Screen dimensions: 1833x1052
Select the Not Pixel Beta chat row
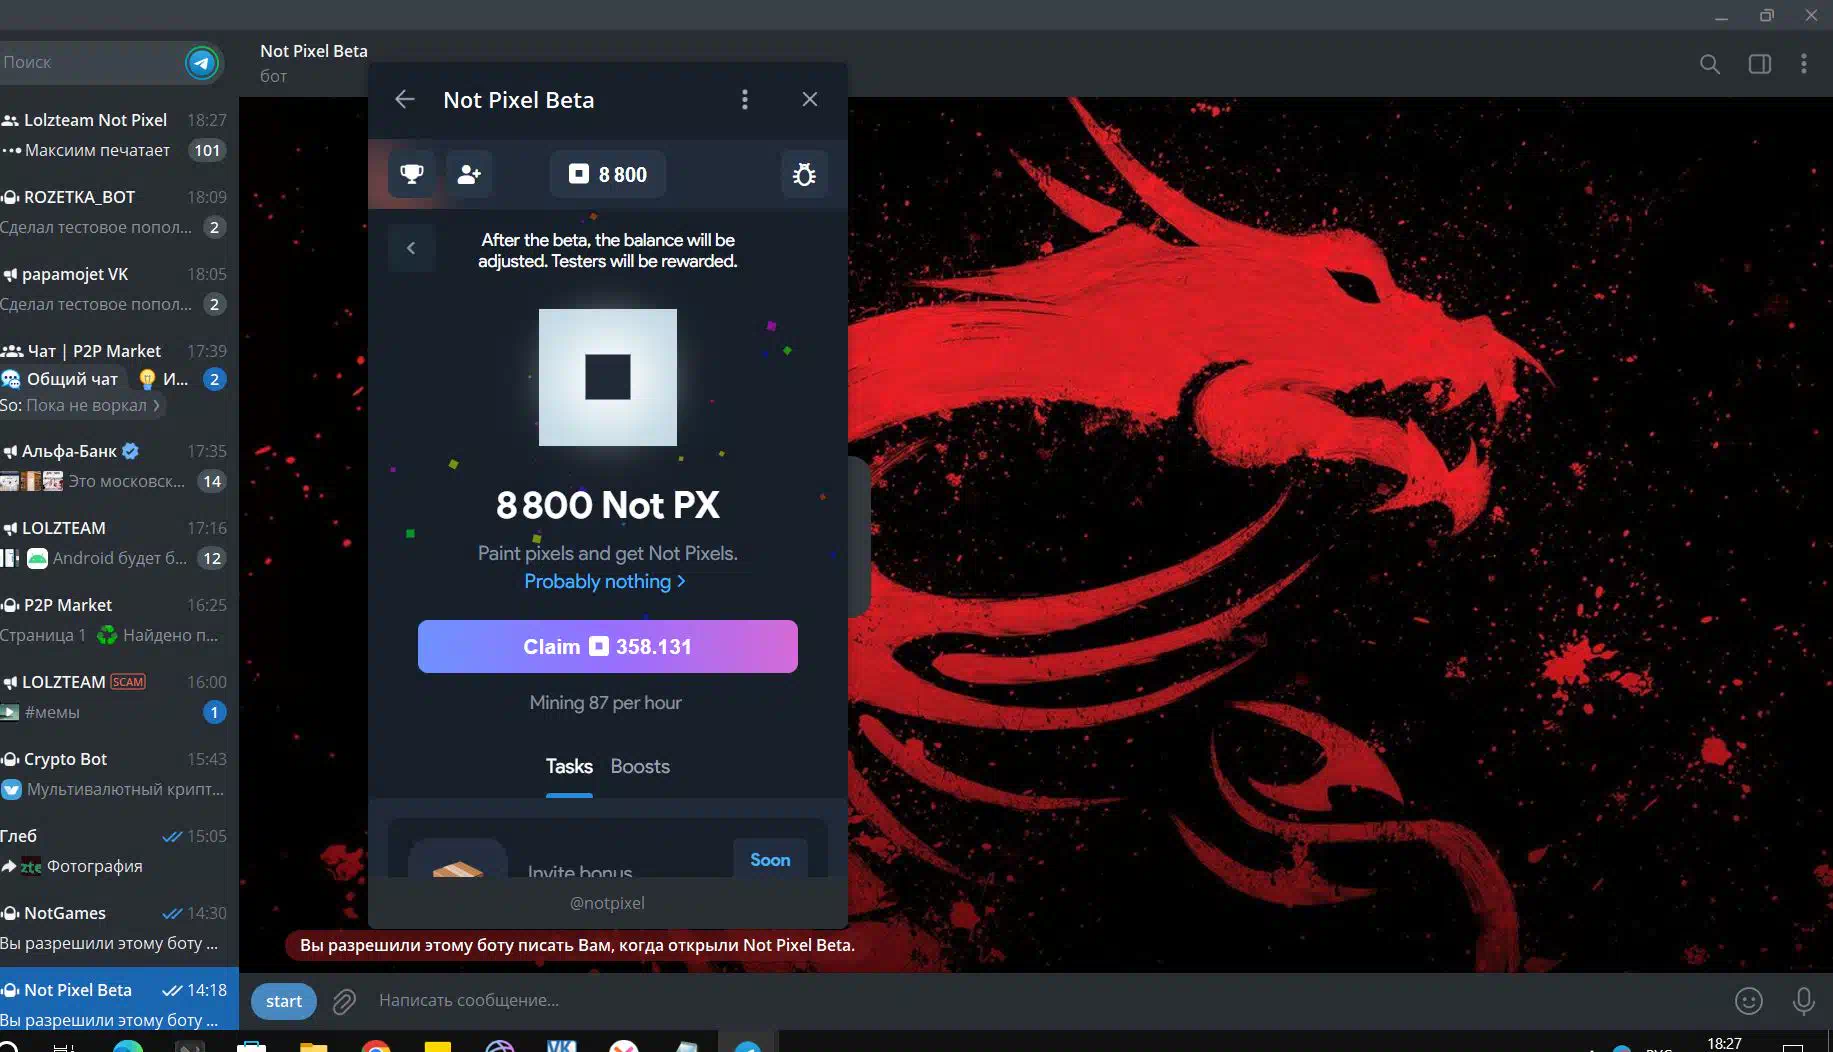119,1000
